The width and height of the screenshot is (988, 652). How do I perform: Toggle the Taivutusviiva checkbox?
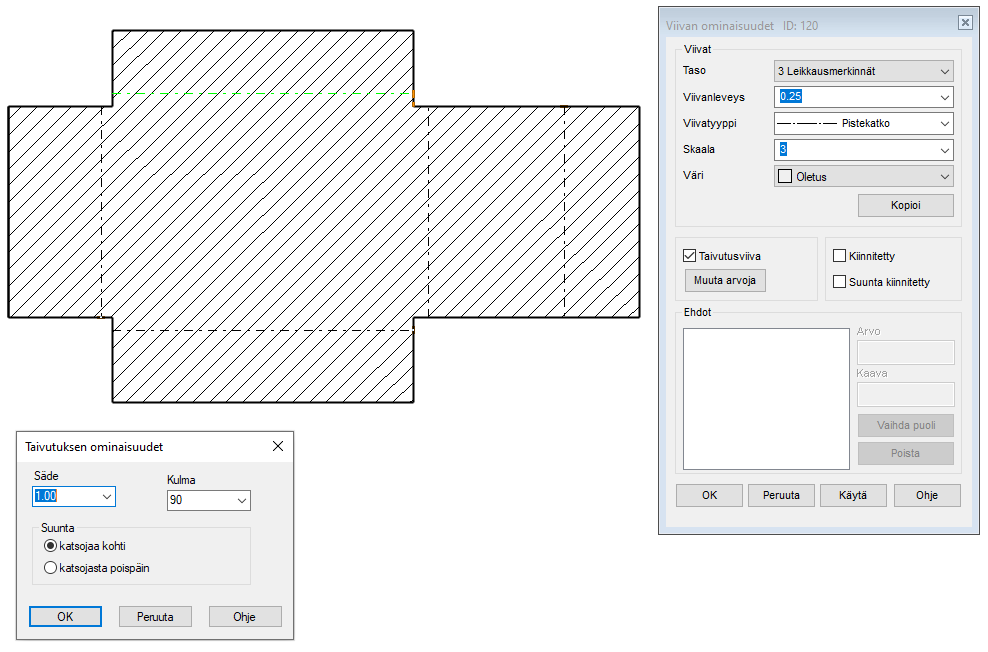point(689,256)
